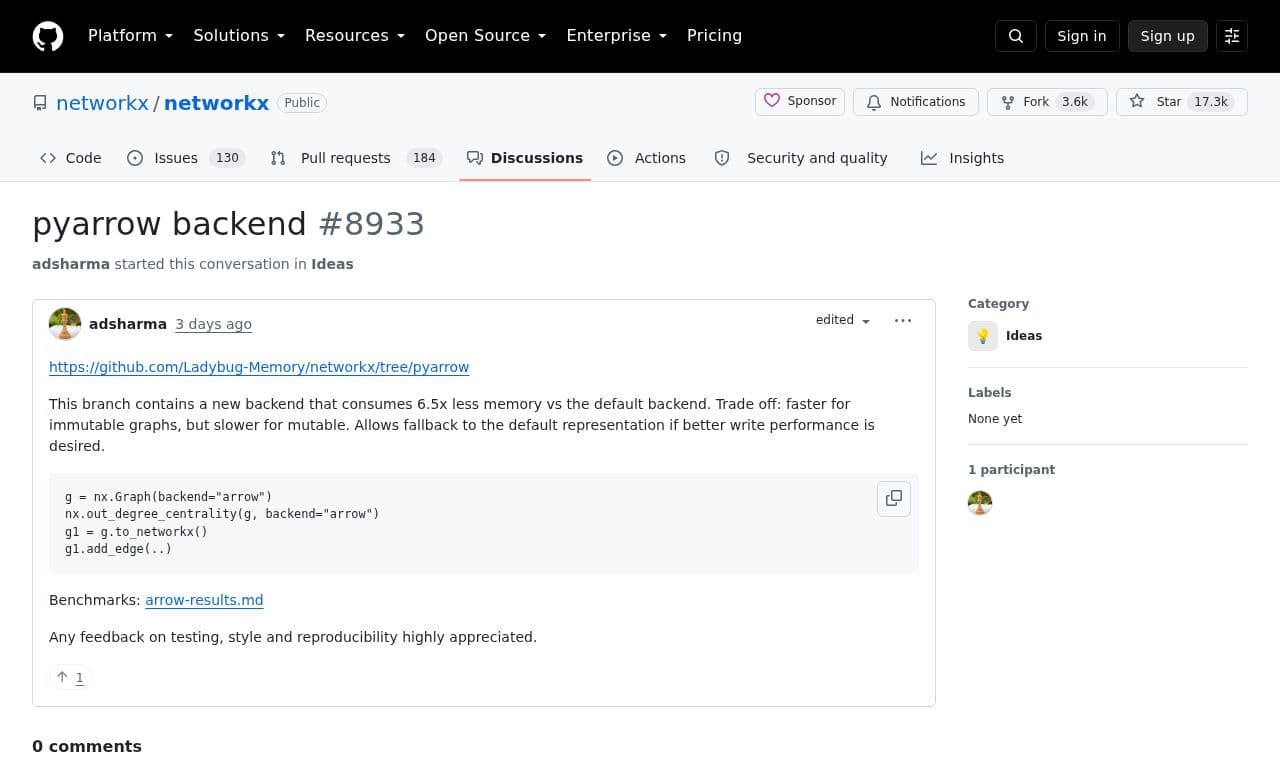
Task: Switch to the Code tab
Action: click(x=70, y=158)
